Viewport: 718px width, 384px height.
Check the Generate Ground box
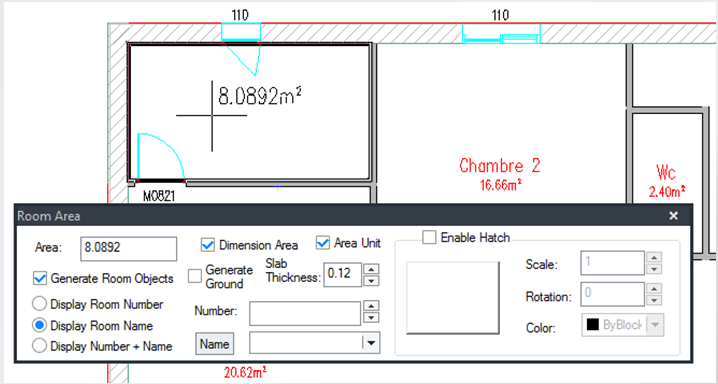coord(195,276)
